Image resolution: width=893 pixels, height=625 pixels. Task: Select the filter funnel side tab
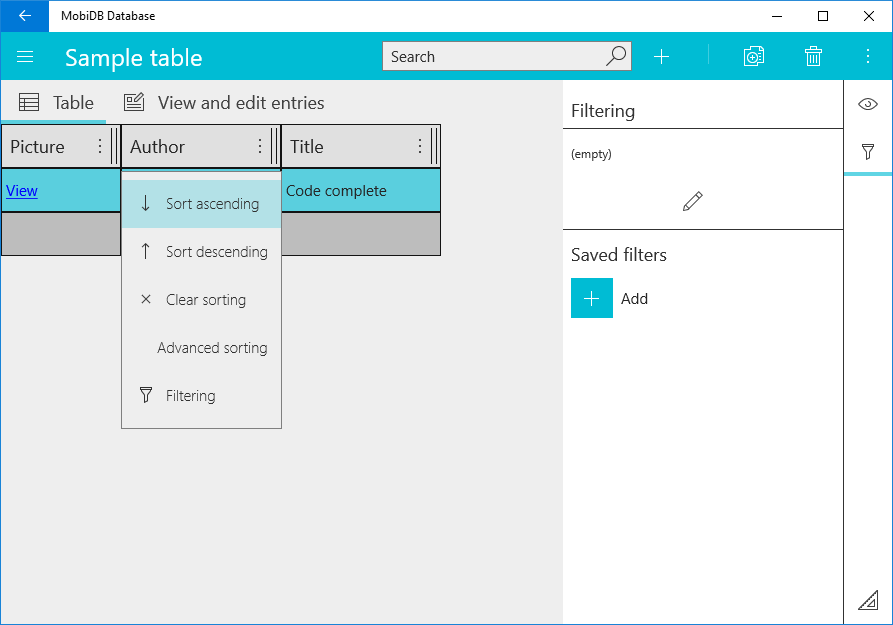[868, 152]
